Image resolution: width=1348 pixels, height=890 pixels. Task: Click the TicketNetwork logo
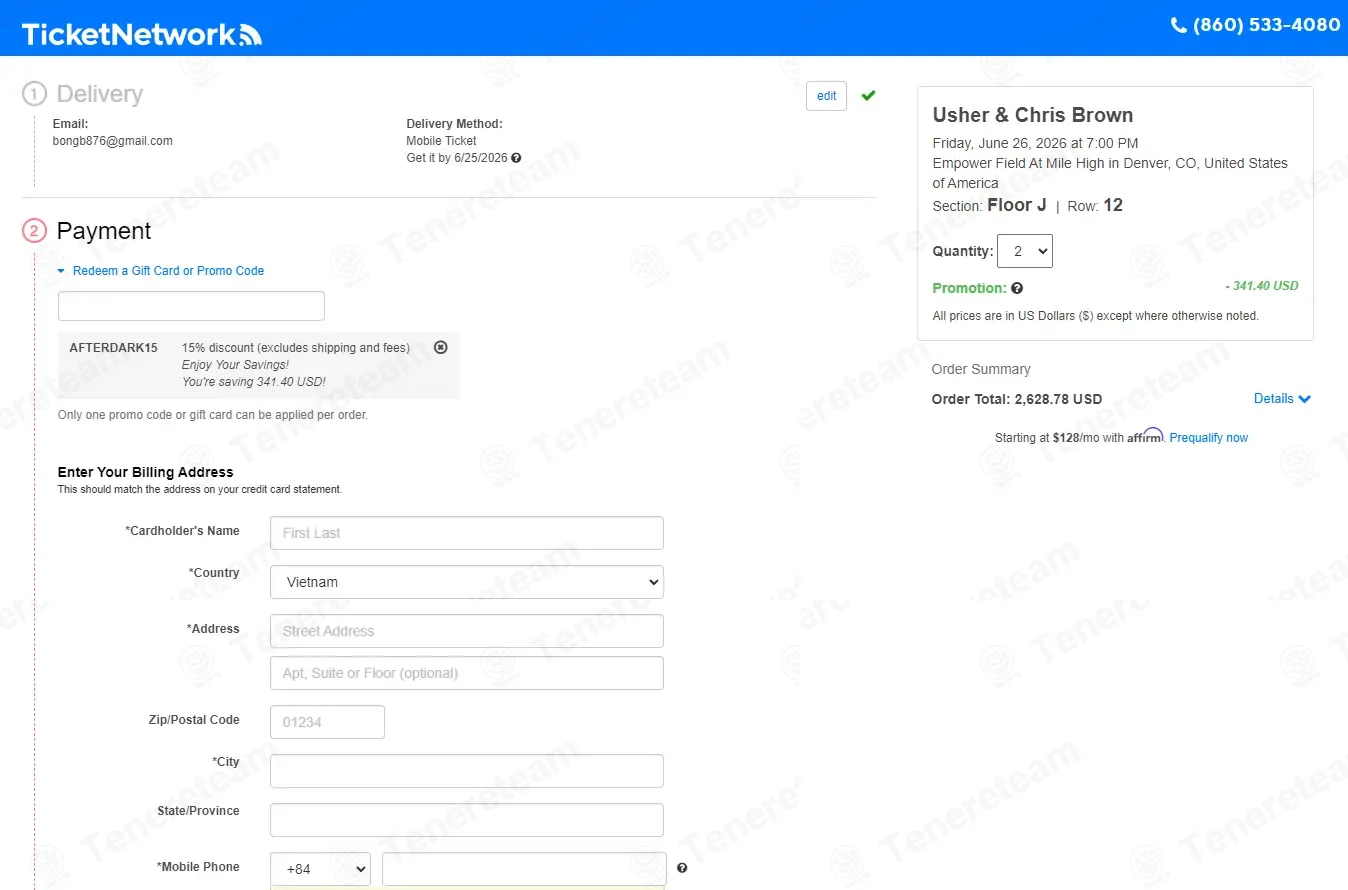[141, 34]
